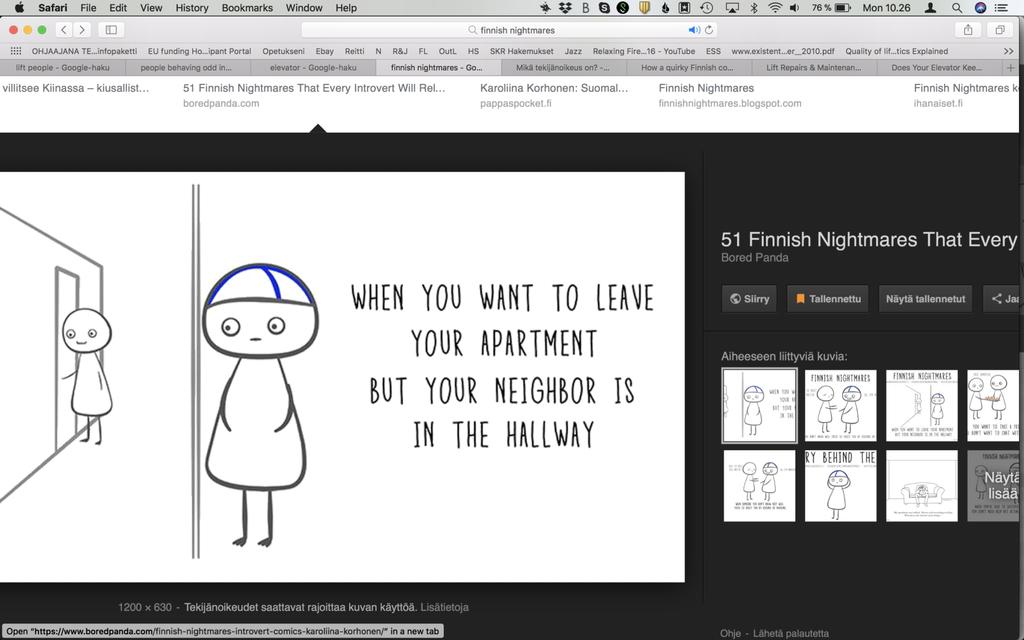The height and width of the screenshot is (640, 1024).
Task: Select the first related thumbnail with white border
Action: (x=759, y=406)
